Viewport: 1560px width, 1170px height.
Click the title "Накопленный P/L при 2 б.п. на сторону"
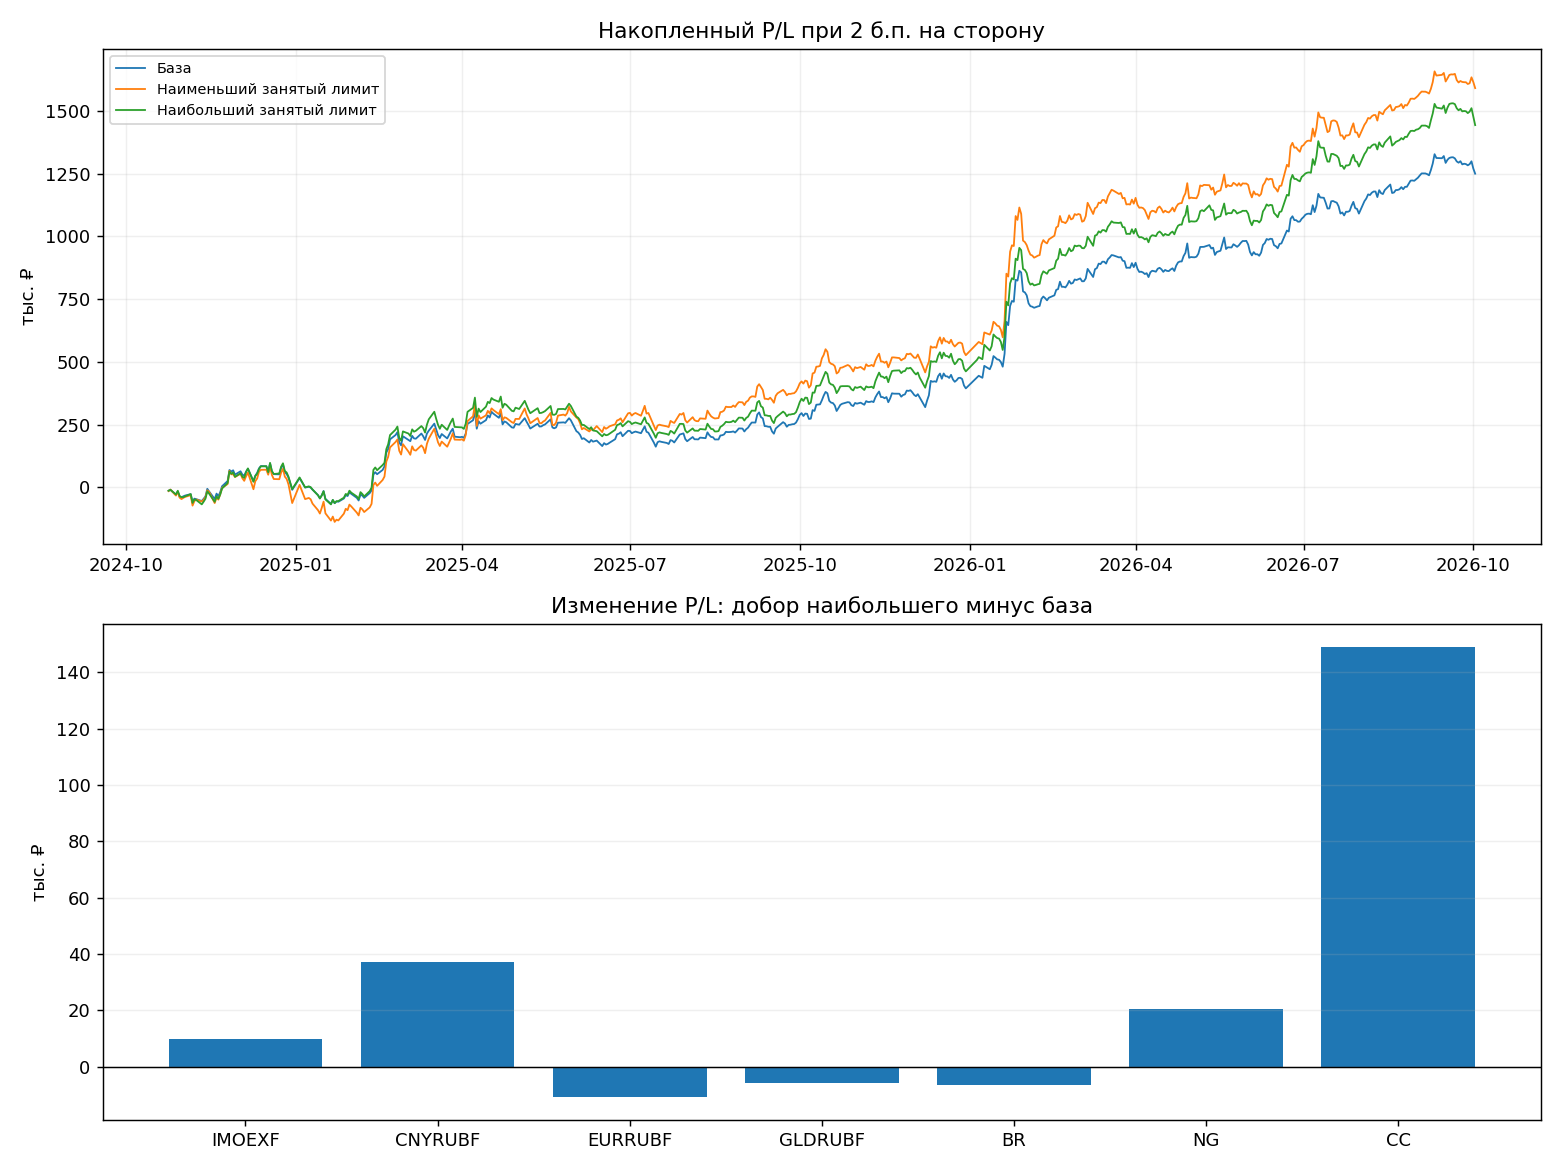821,31
